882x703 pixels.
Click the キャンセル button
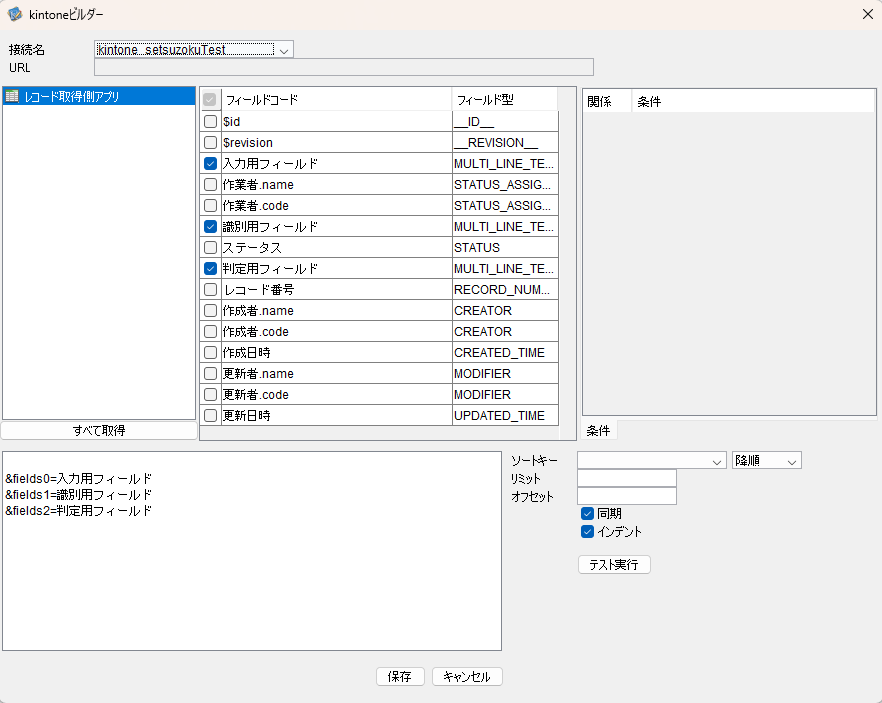[x=467, y=677]
